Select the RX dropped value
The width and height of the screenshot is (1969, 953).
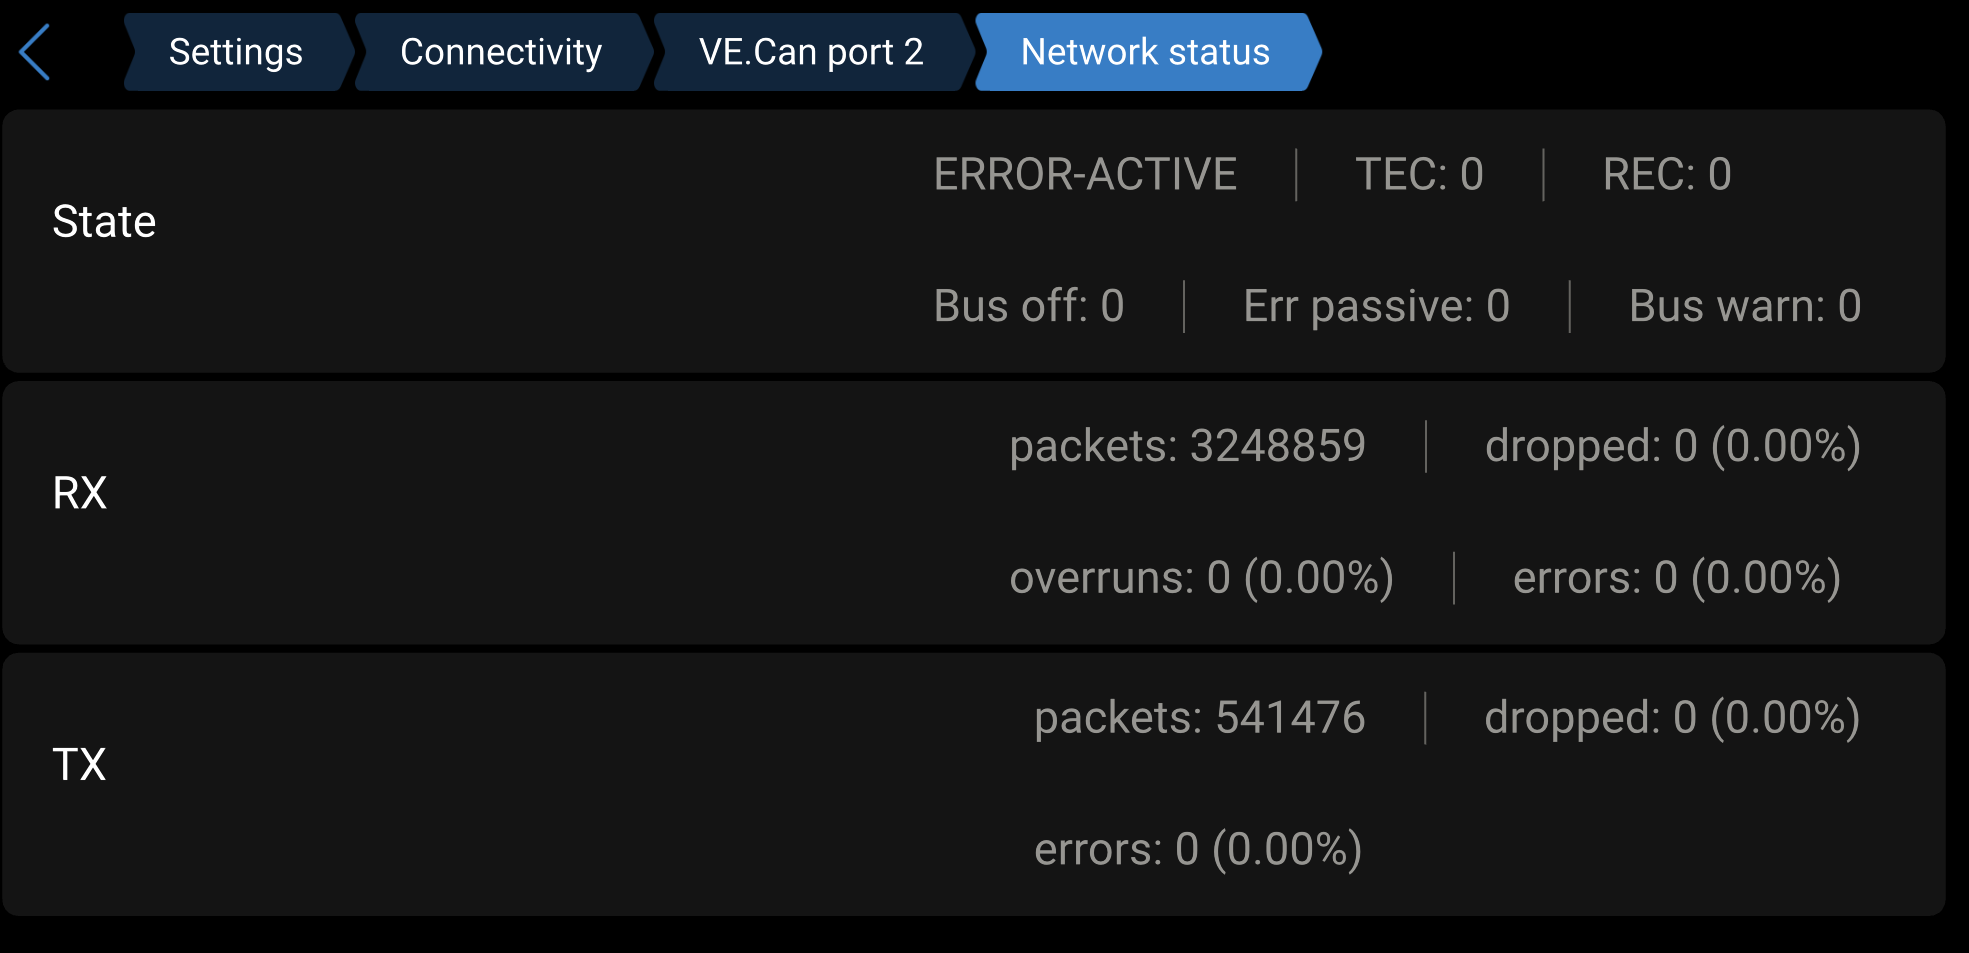(1672, 446)
